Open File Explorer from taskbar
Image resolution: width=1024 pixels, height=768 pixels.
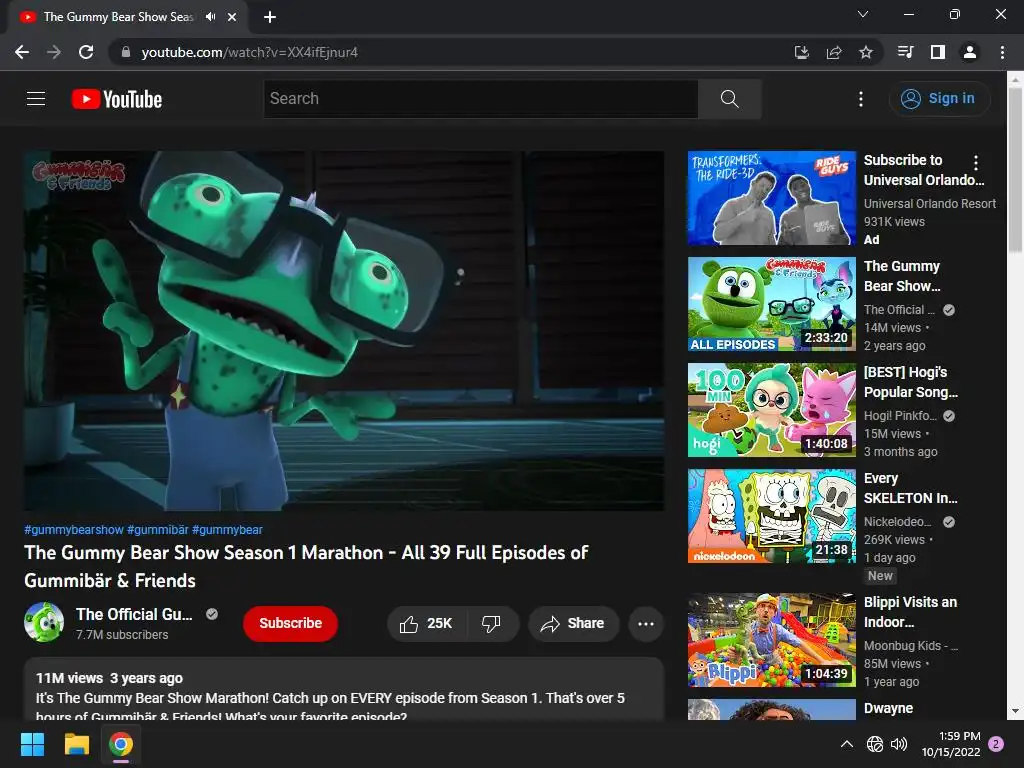(76, 744)
